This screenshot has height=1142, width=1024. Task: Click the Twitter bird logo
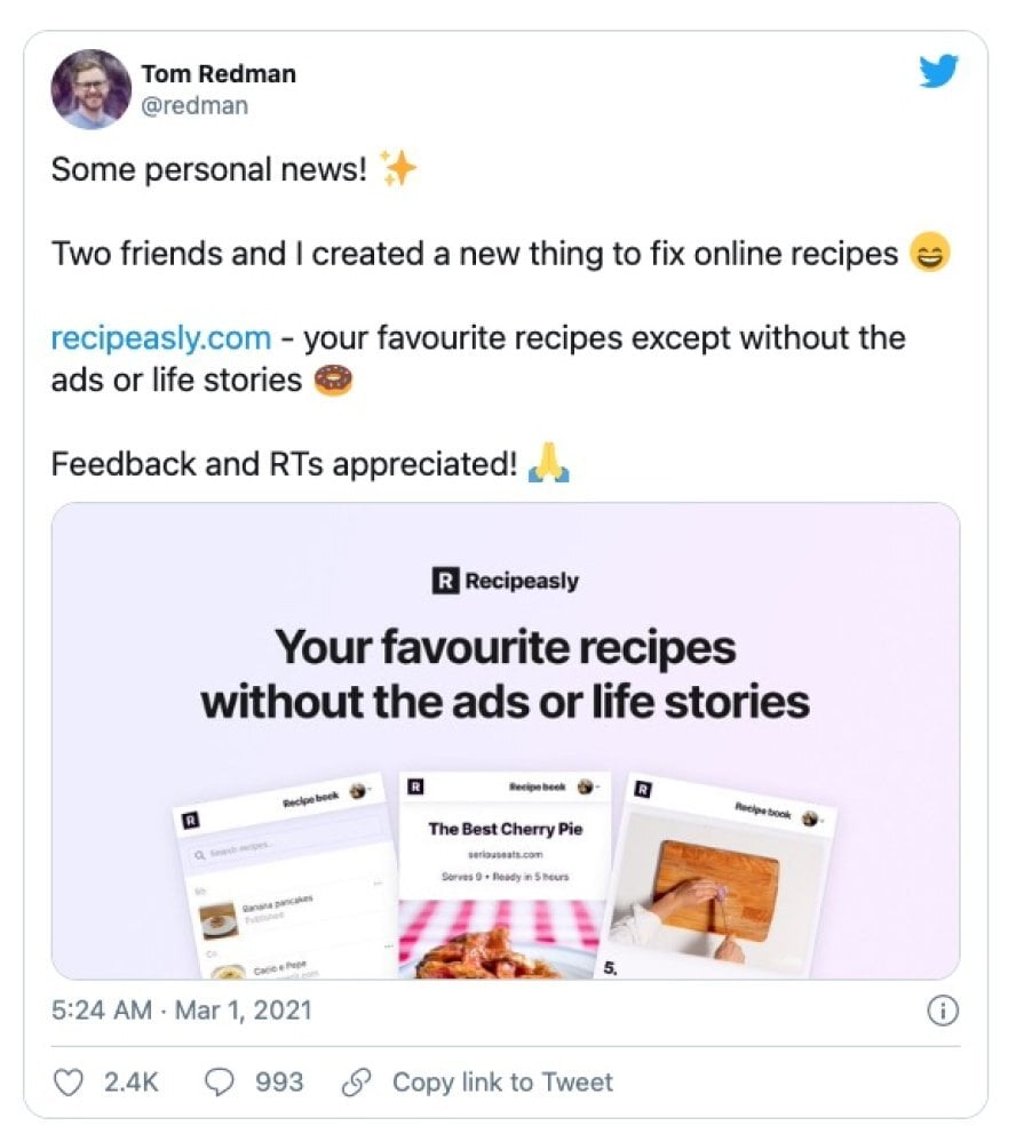click(937, 71)
